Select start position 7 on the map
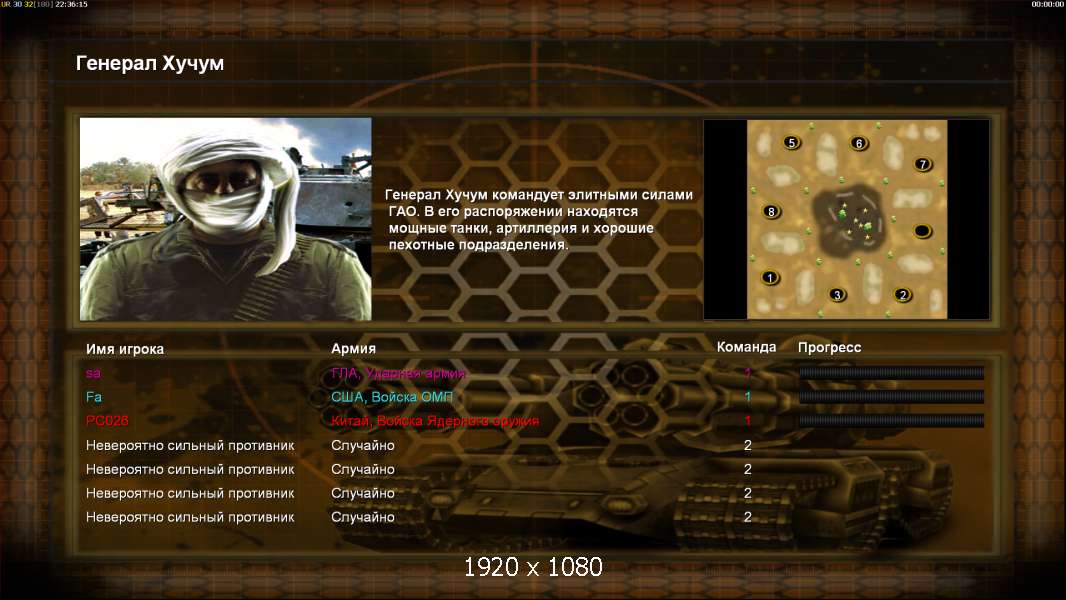This screenshot has width=1066, height=600. pyautogui.click(x=923, y=164)
